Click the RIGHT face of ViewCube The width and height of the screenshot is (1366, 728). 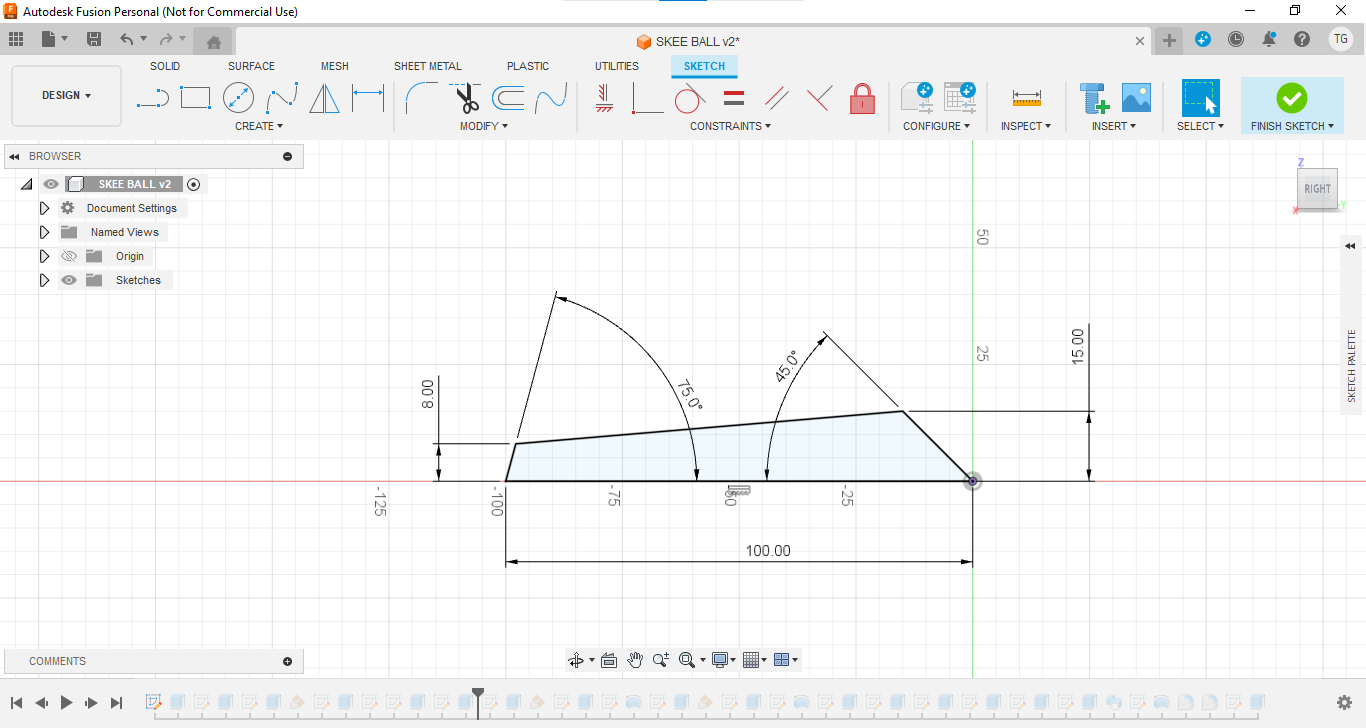click(1317, 188)
